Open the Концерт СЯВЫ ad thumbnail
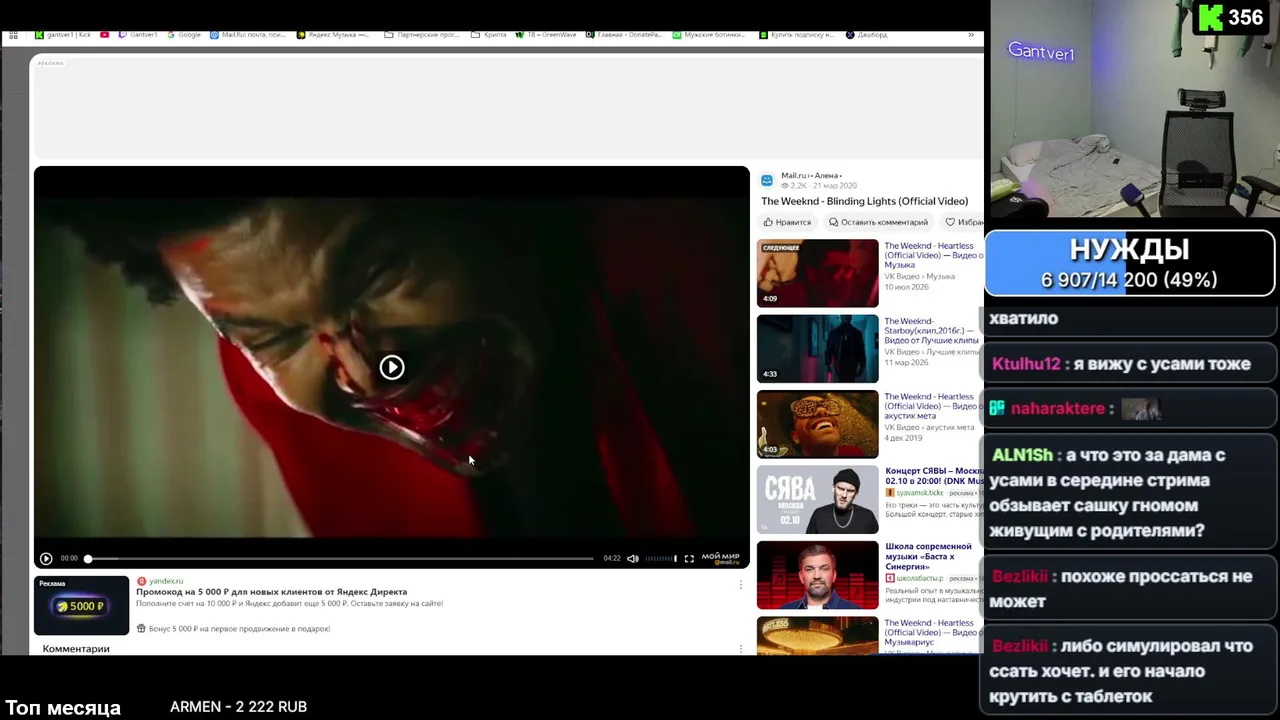The image size is (1280, 720). click(818, 500)
